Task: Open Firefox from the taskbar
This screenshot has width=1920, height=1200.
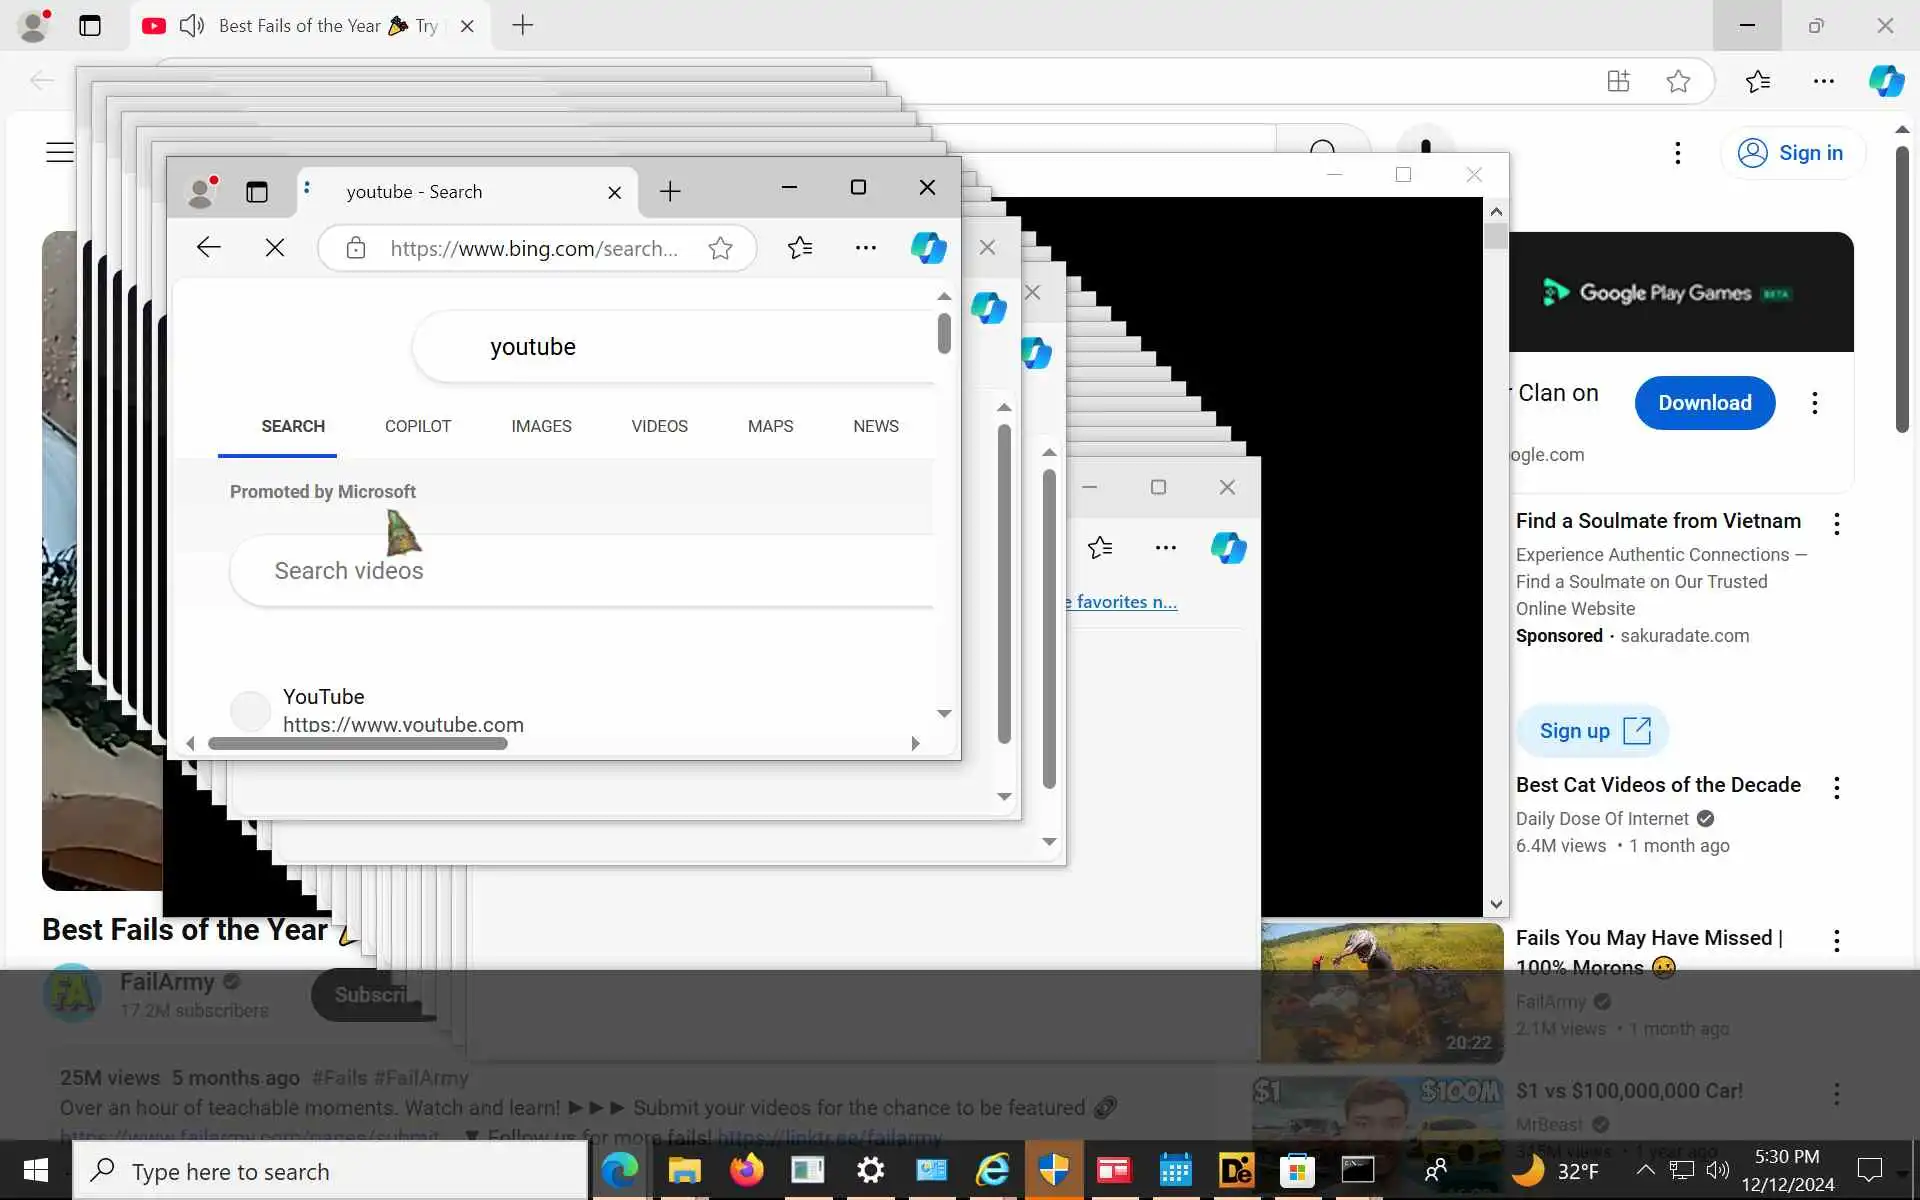Action: pyautogui.click(x=746, y=1170)
